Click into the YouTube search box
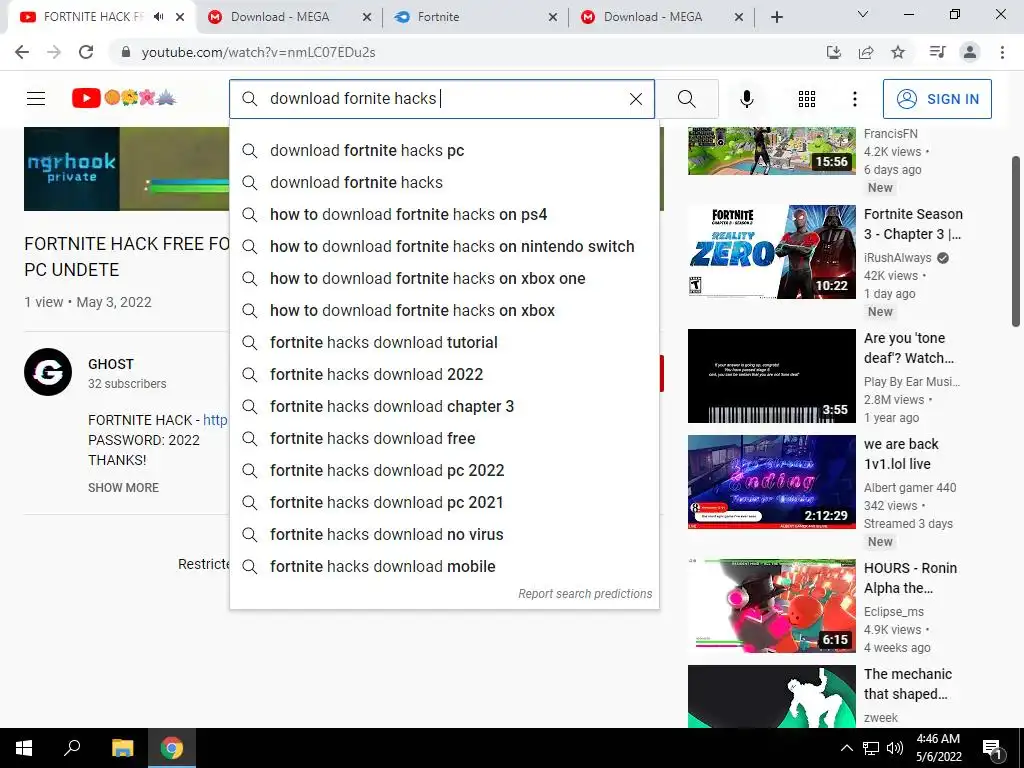This screenshot has width=1024, height=768. pyautogui.click(x=444, y=99)
